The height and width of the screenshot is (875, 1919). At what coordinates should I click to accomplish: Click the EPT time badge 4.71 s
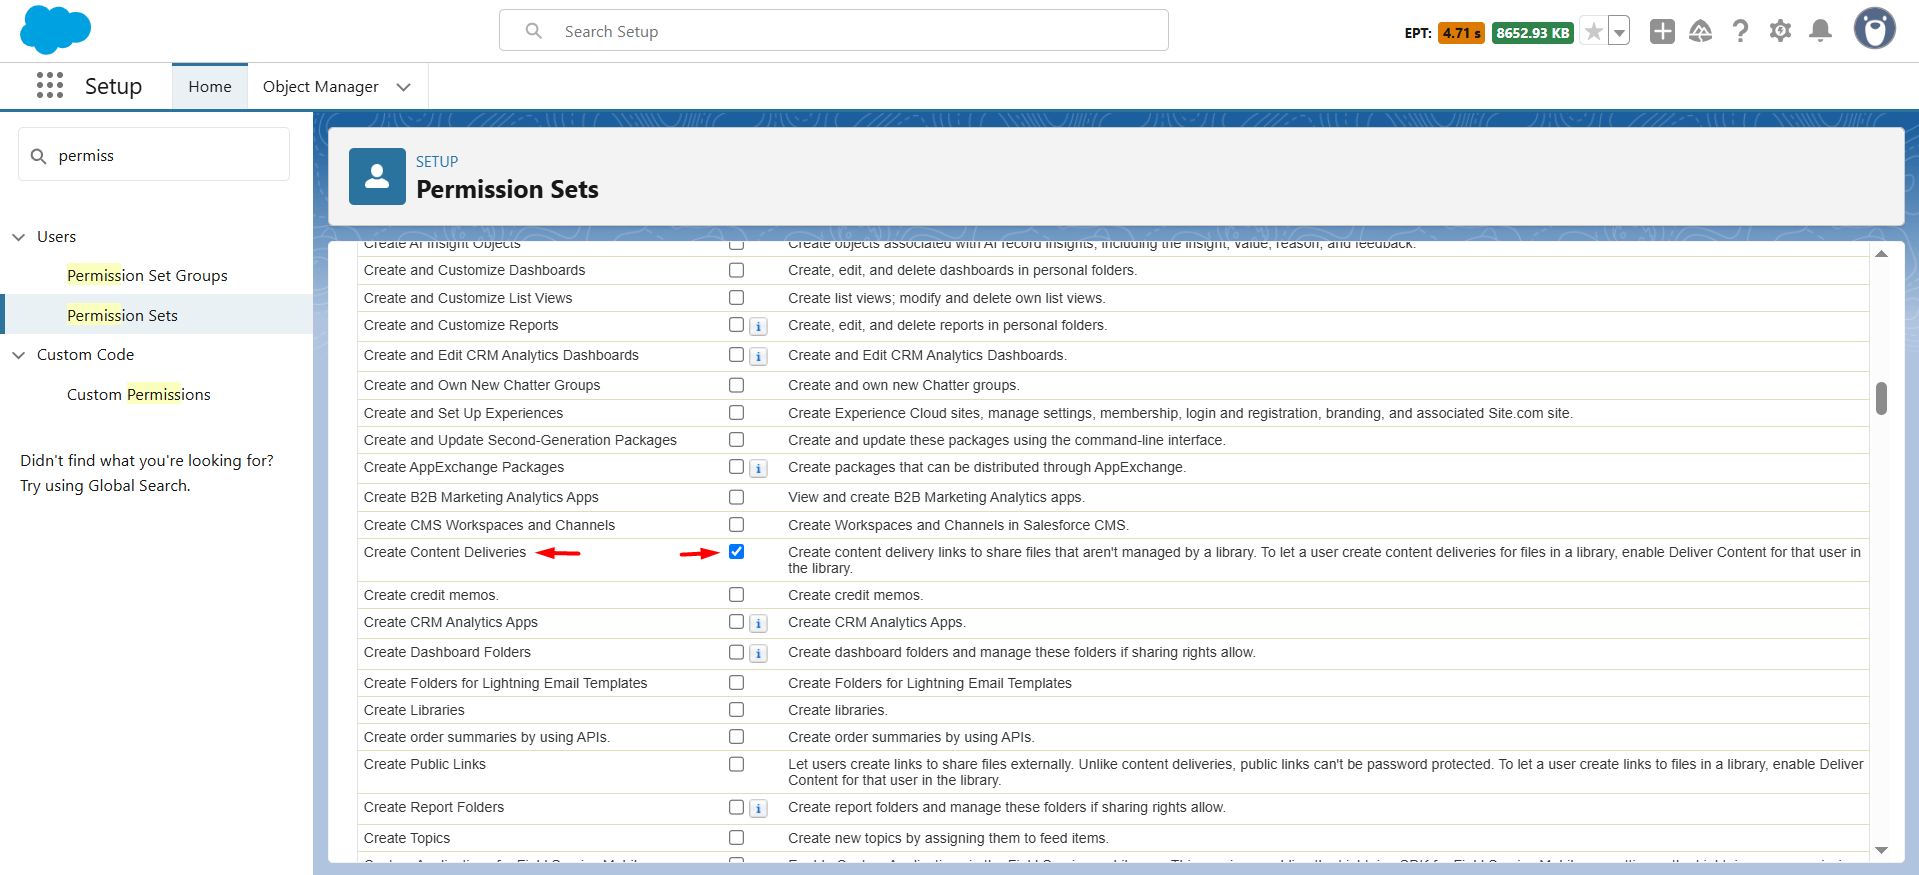click(1461, 33)
